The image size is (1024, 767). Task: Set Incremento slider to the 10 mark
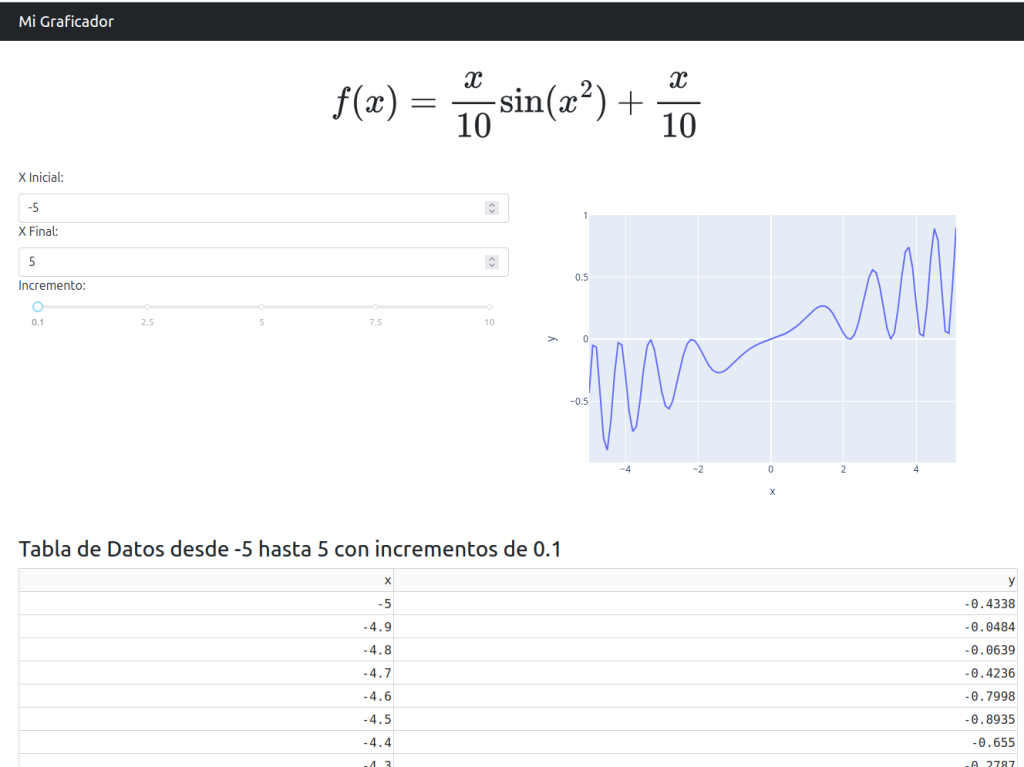[x=489, y=307]
